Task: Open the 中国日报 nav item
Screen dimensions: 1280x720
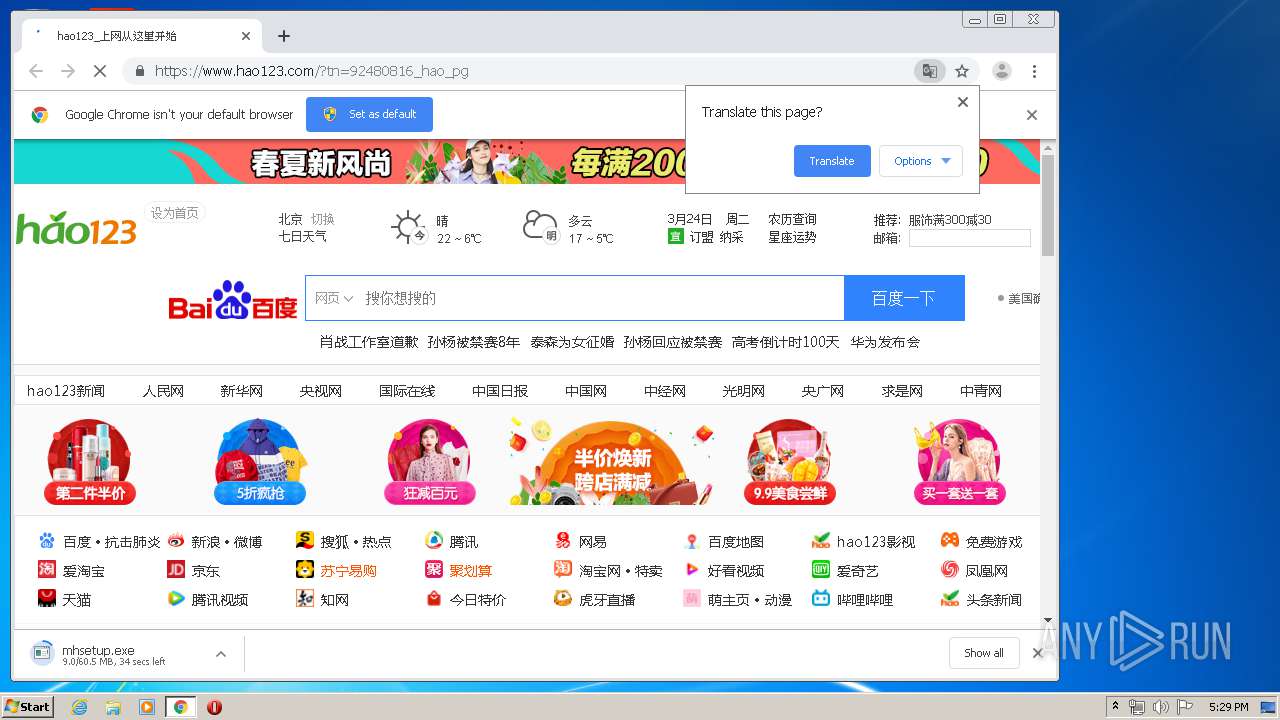Action: tap(500, 391)
